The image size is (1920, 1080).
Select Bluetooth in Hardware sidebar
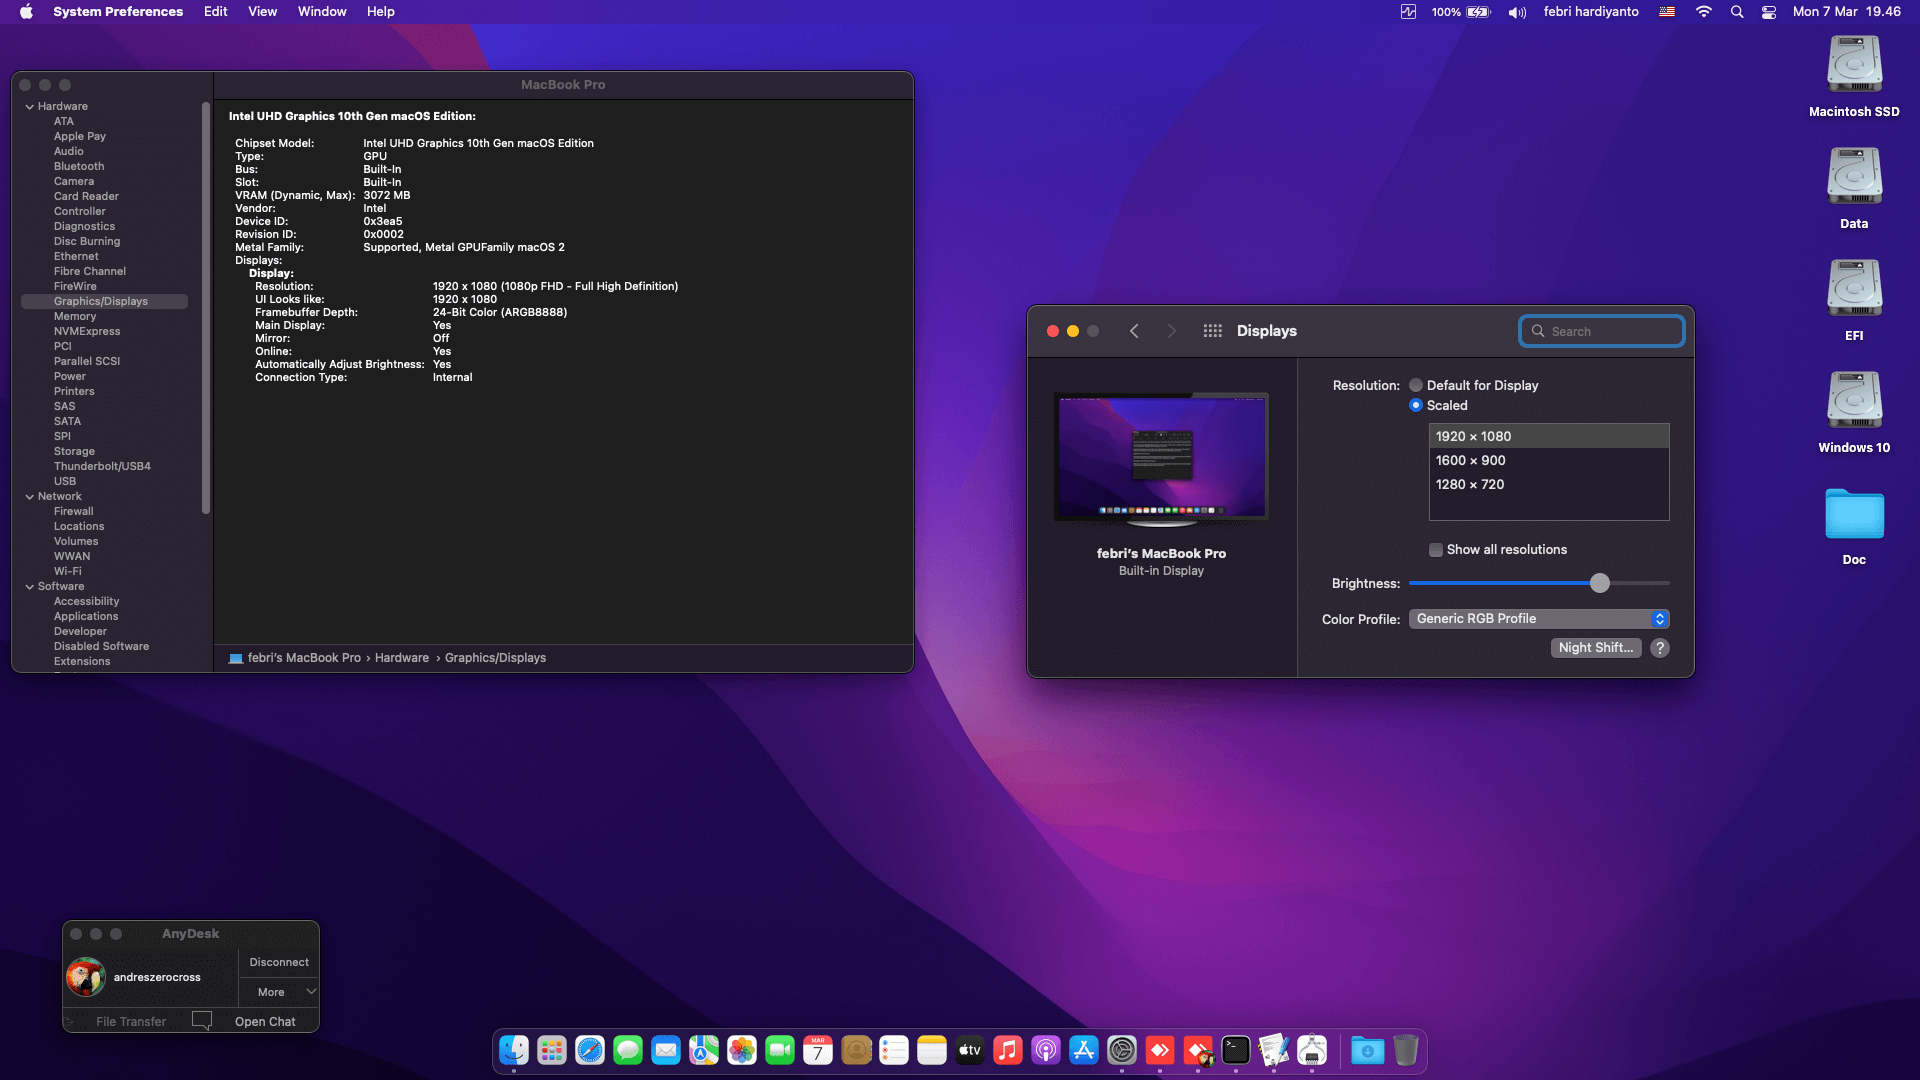pos(79,166)
